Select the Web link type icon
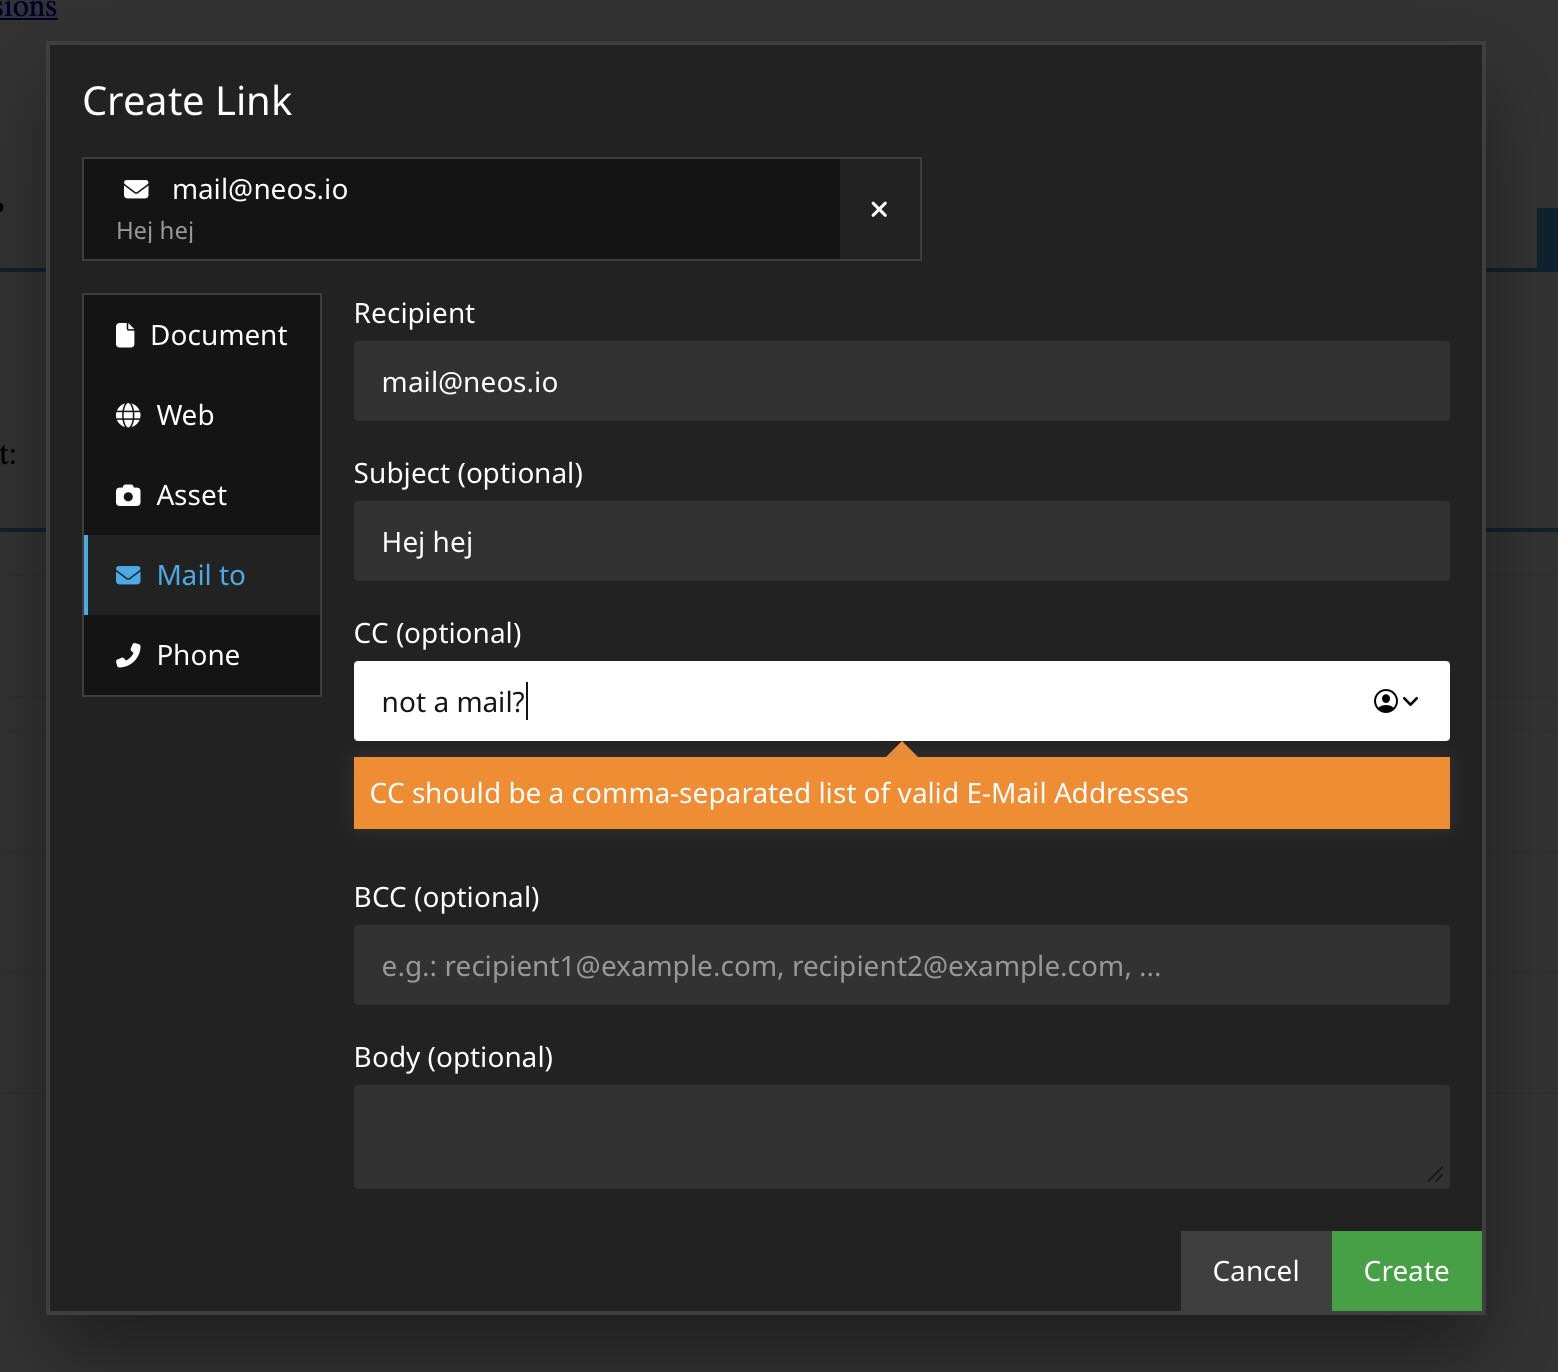This screenshot has width=1558, height=1372. point(126,414)
